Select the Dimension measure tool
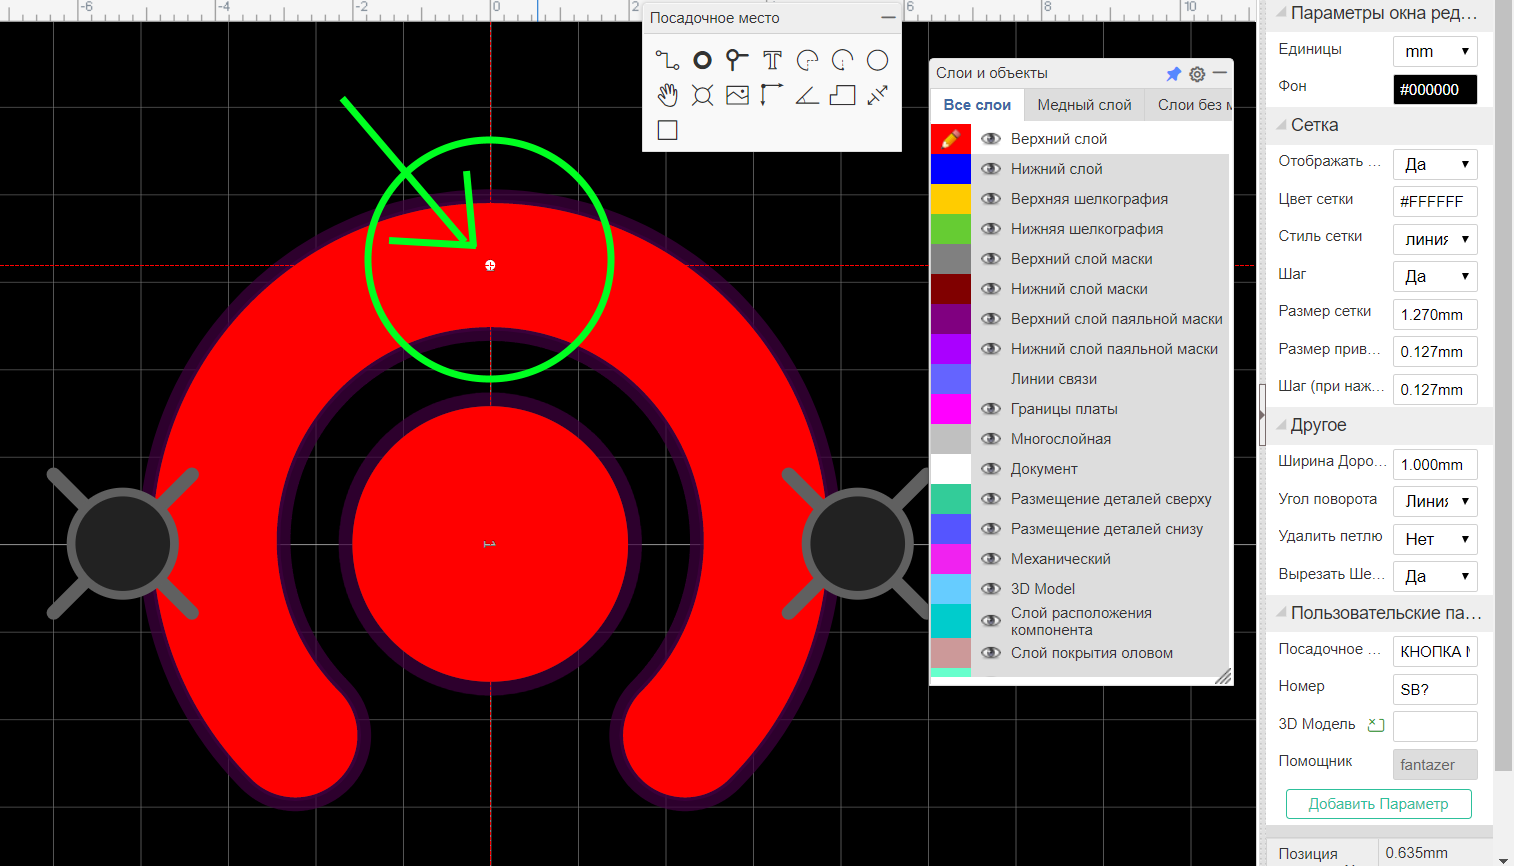 tap(877, 95)
